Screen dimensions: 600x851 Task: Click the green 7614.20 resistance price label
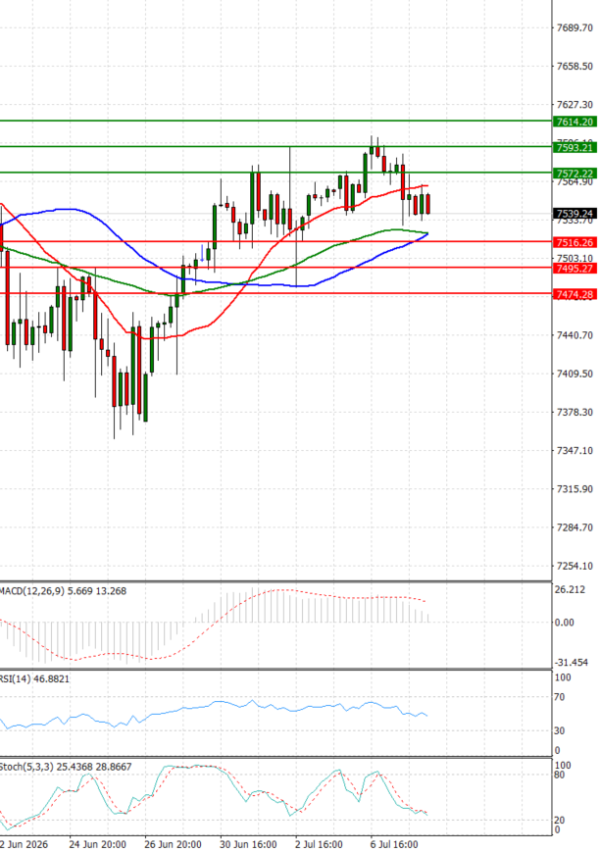(x=575, y=122)
